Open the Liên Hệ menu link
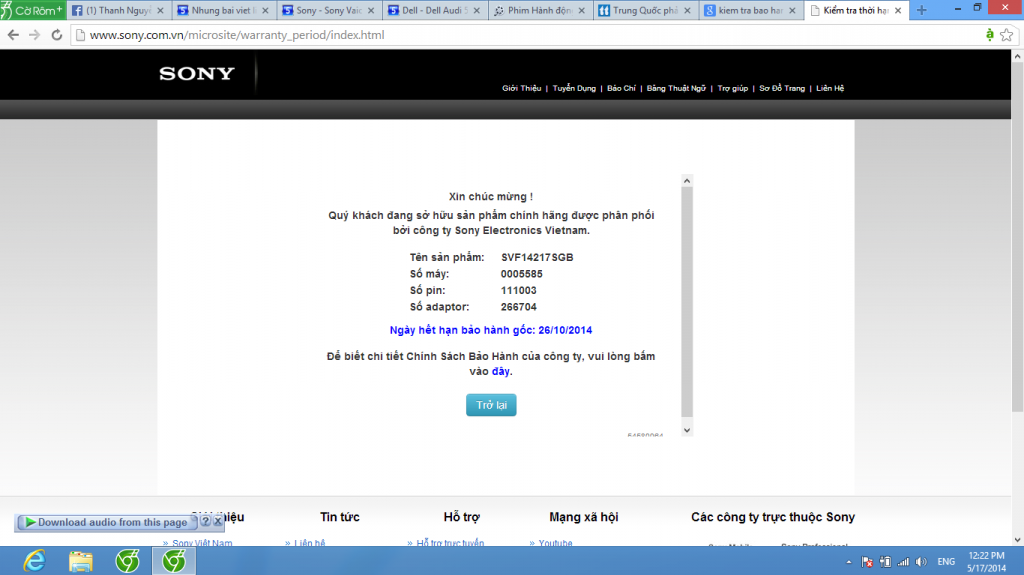This screenshot has height=575, width=1024. pos(830,88)
